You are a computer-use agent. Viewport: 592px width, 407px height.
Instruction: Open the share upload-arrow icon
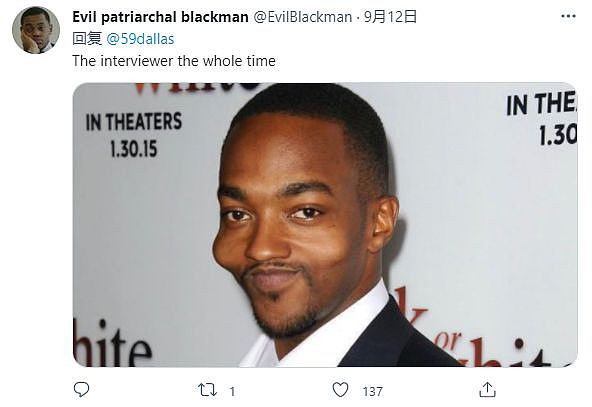487,390
